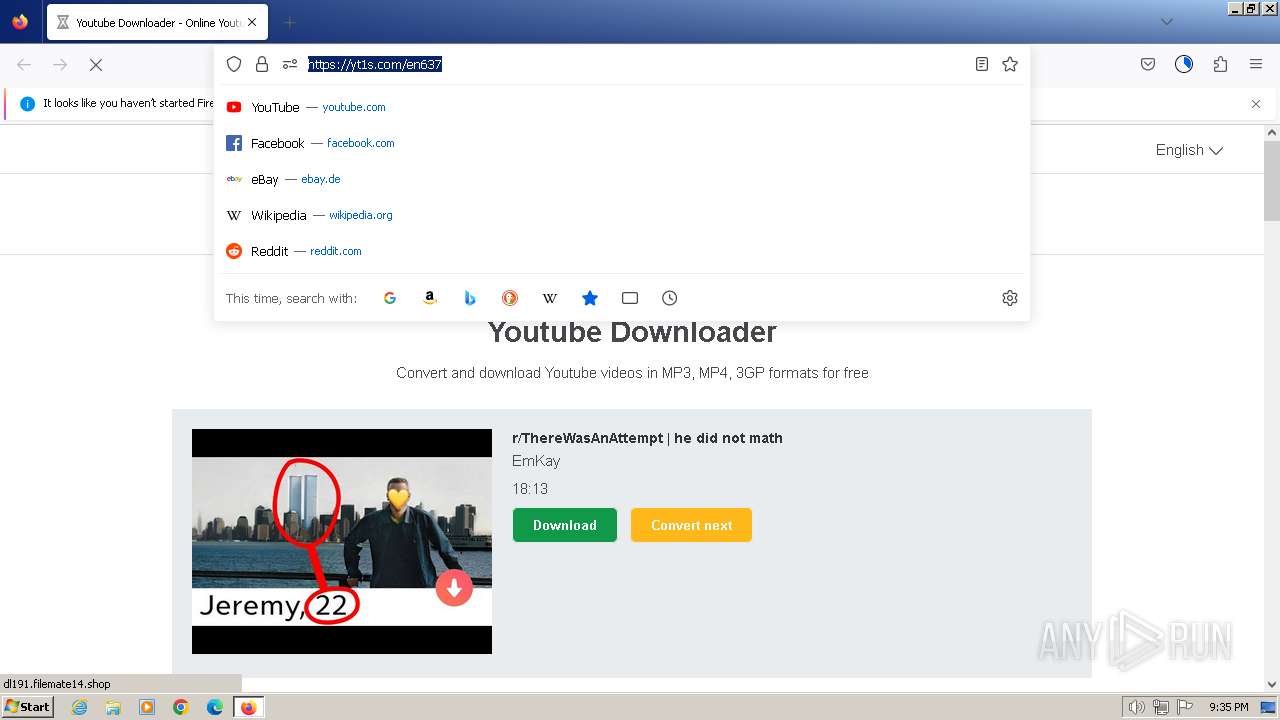Go forward to the next page
The height and width of the screenshot is (720, 1280).
pyautogui.click(x=60, y=64)
